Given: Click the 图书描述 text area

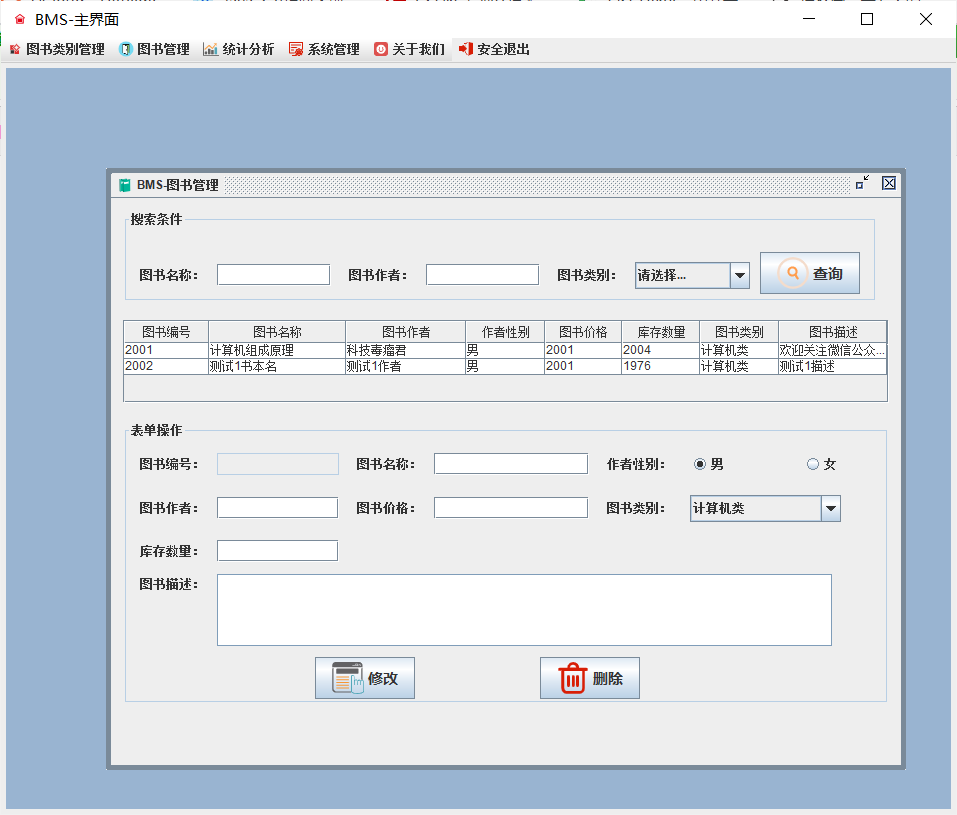Looking at the screenshot, I should tap(524, 610).
